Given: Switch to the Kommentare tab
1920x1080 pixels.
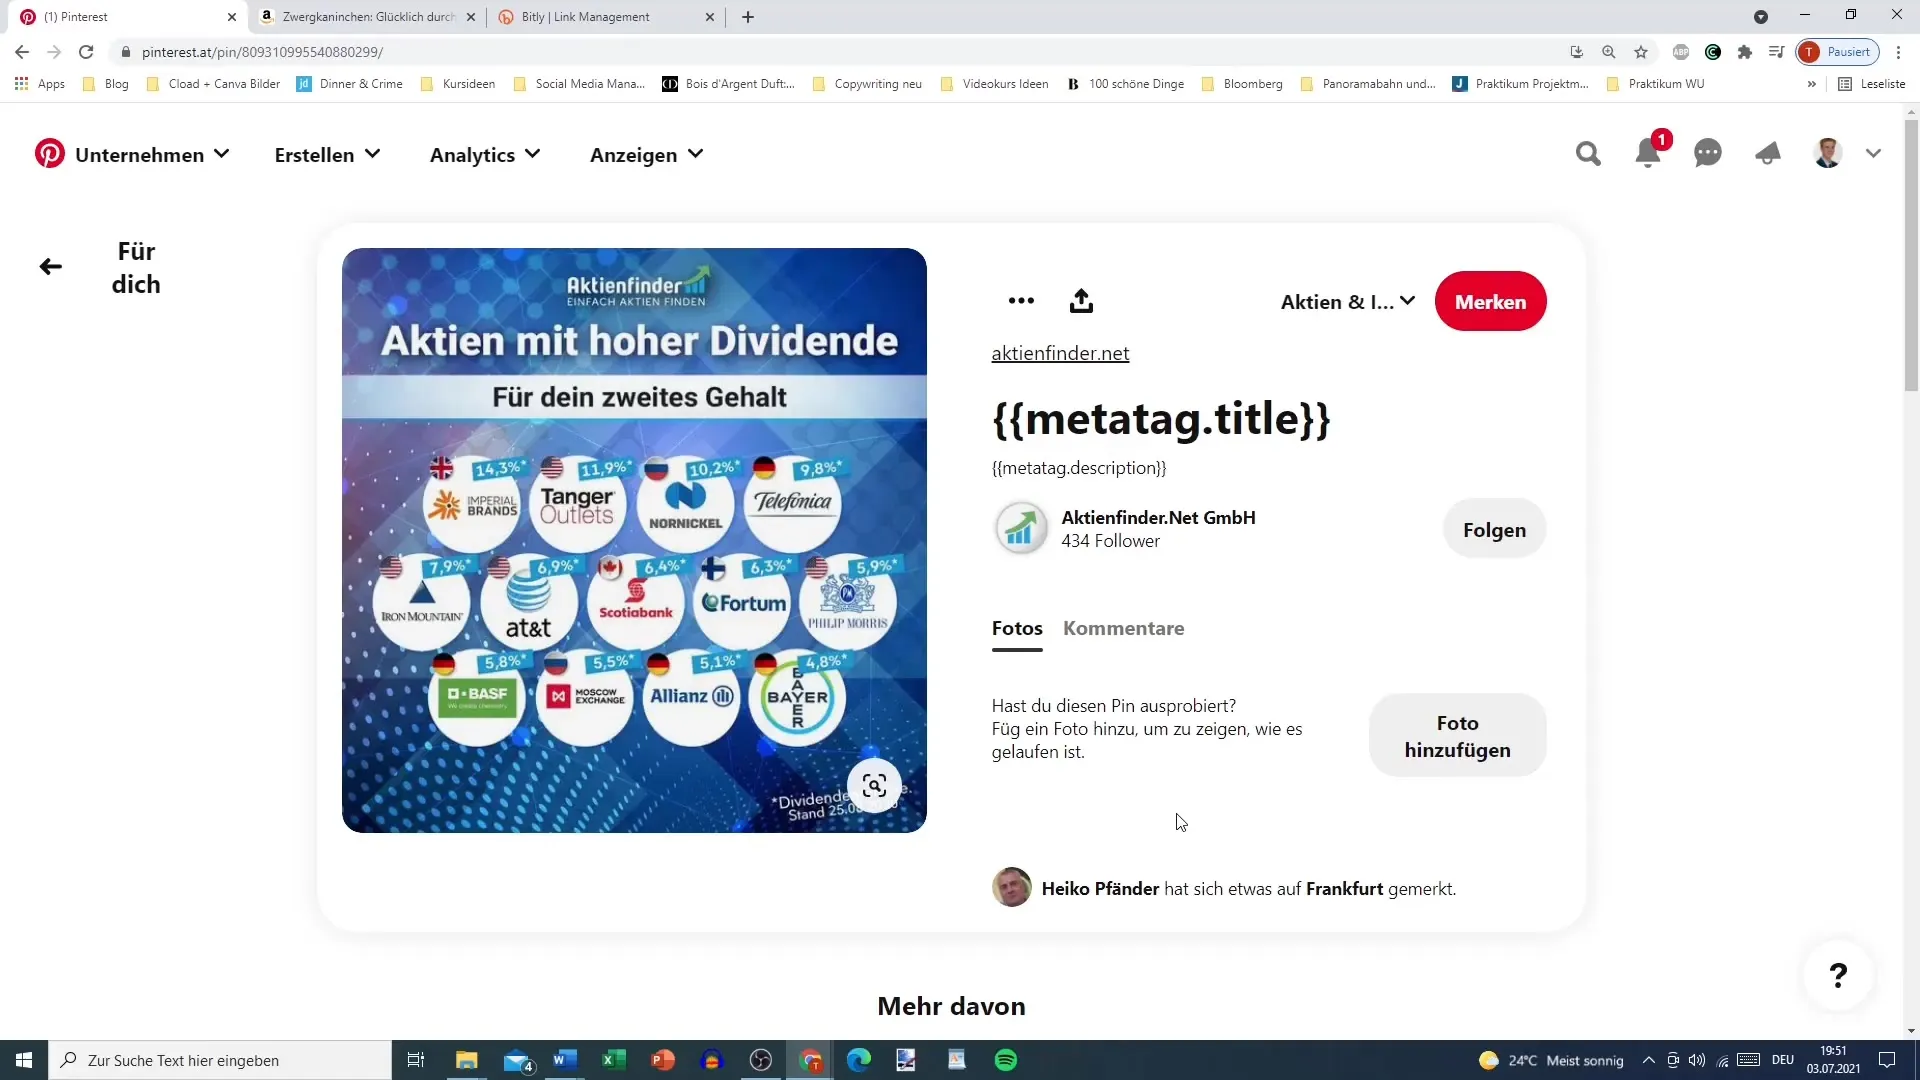Looking at the screenshot, I should (1125, 628).
